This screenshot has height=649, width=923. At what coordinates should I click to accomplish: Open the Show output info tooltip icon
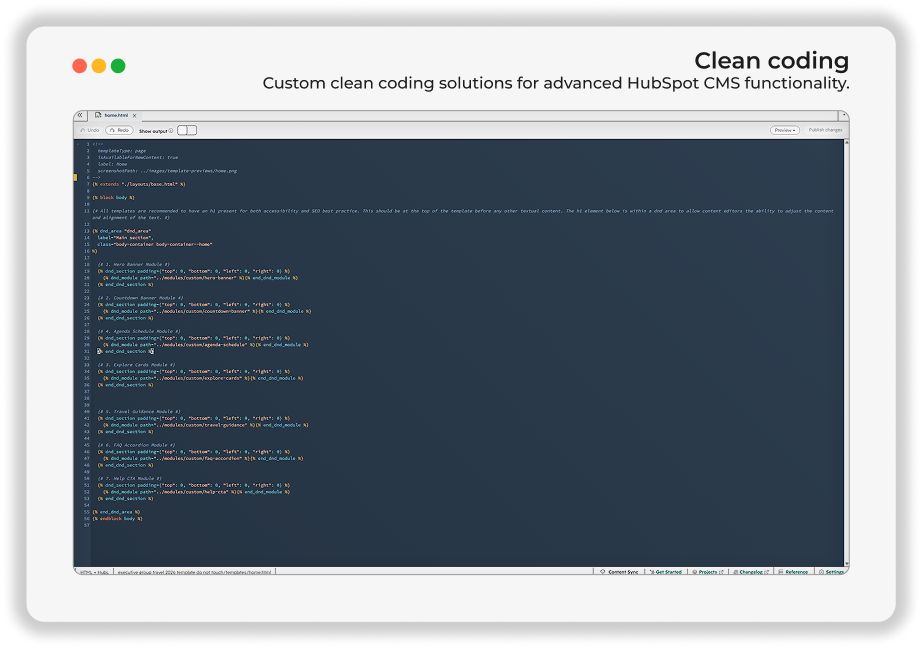tap(171, 131)
